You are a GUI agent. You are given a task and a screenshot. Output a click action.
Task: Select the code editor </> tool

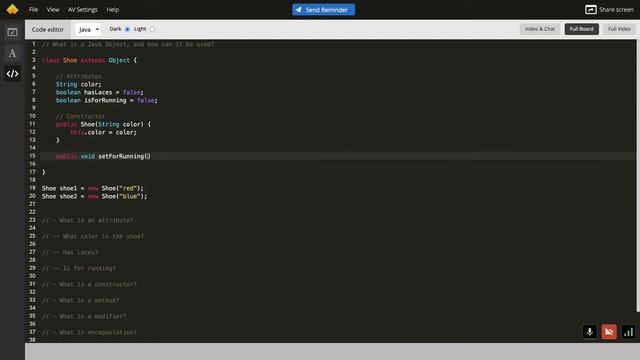coord(12,74)
